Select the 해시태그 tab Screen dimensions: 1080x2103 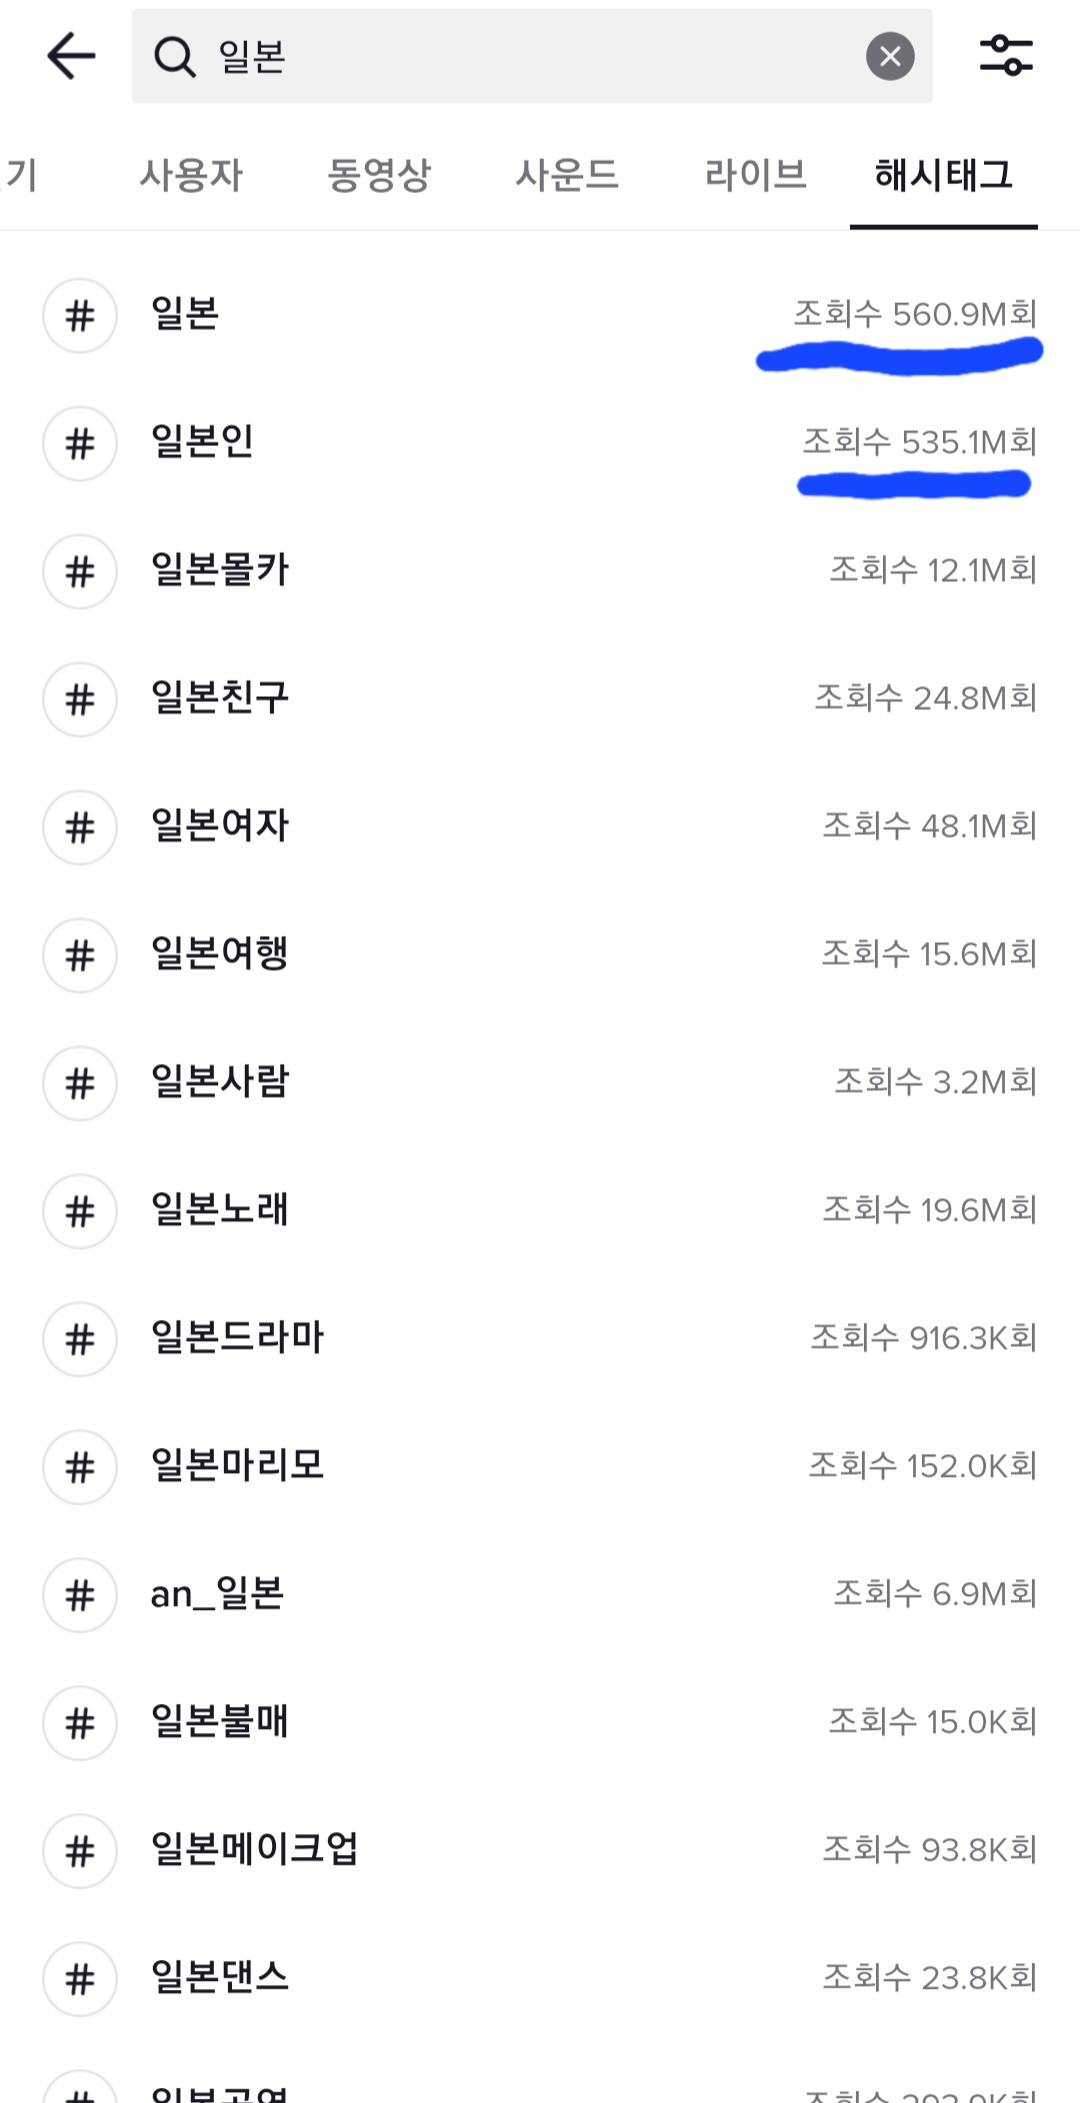pyautogui.click(x=943, y=175)
